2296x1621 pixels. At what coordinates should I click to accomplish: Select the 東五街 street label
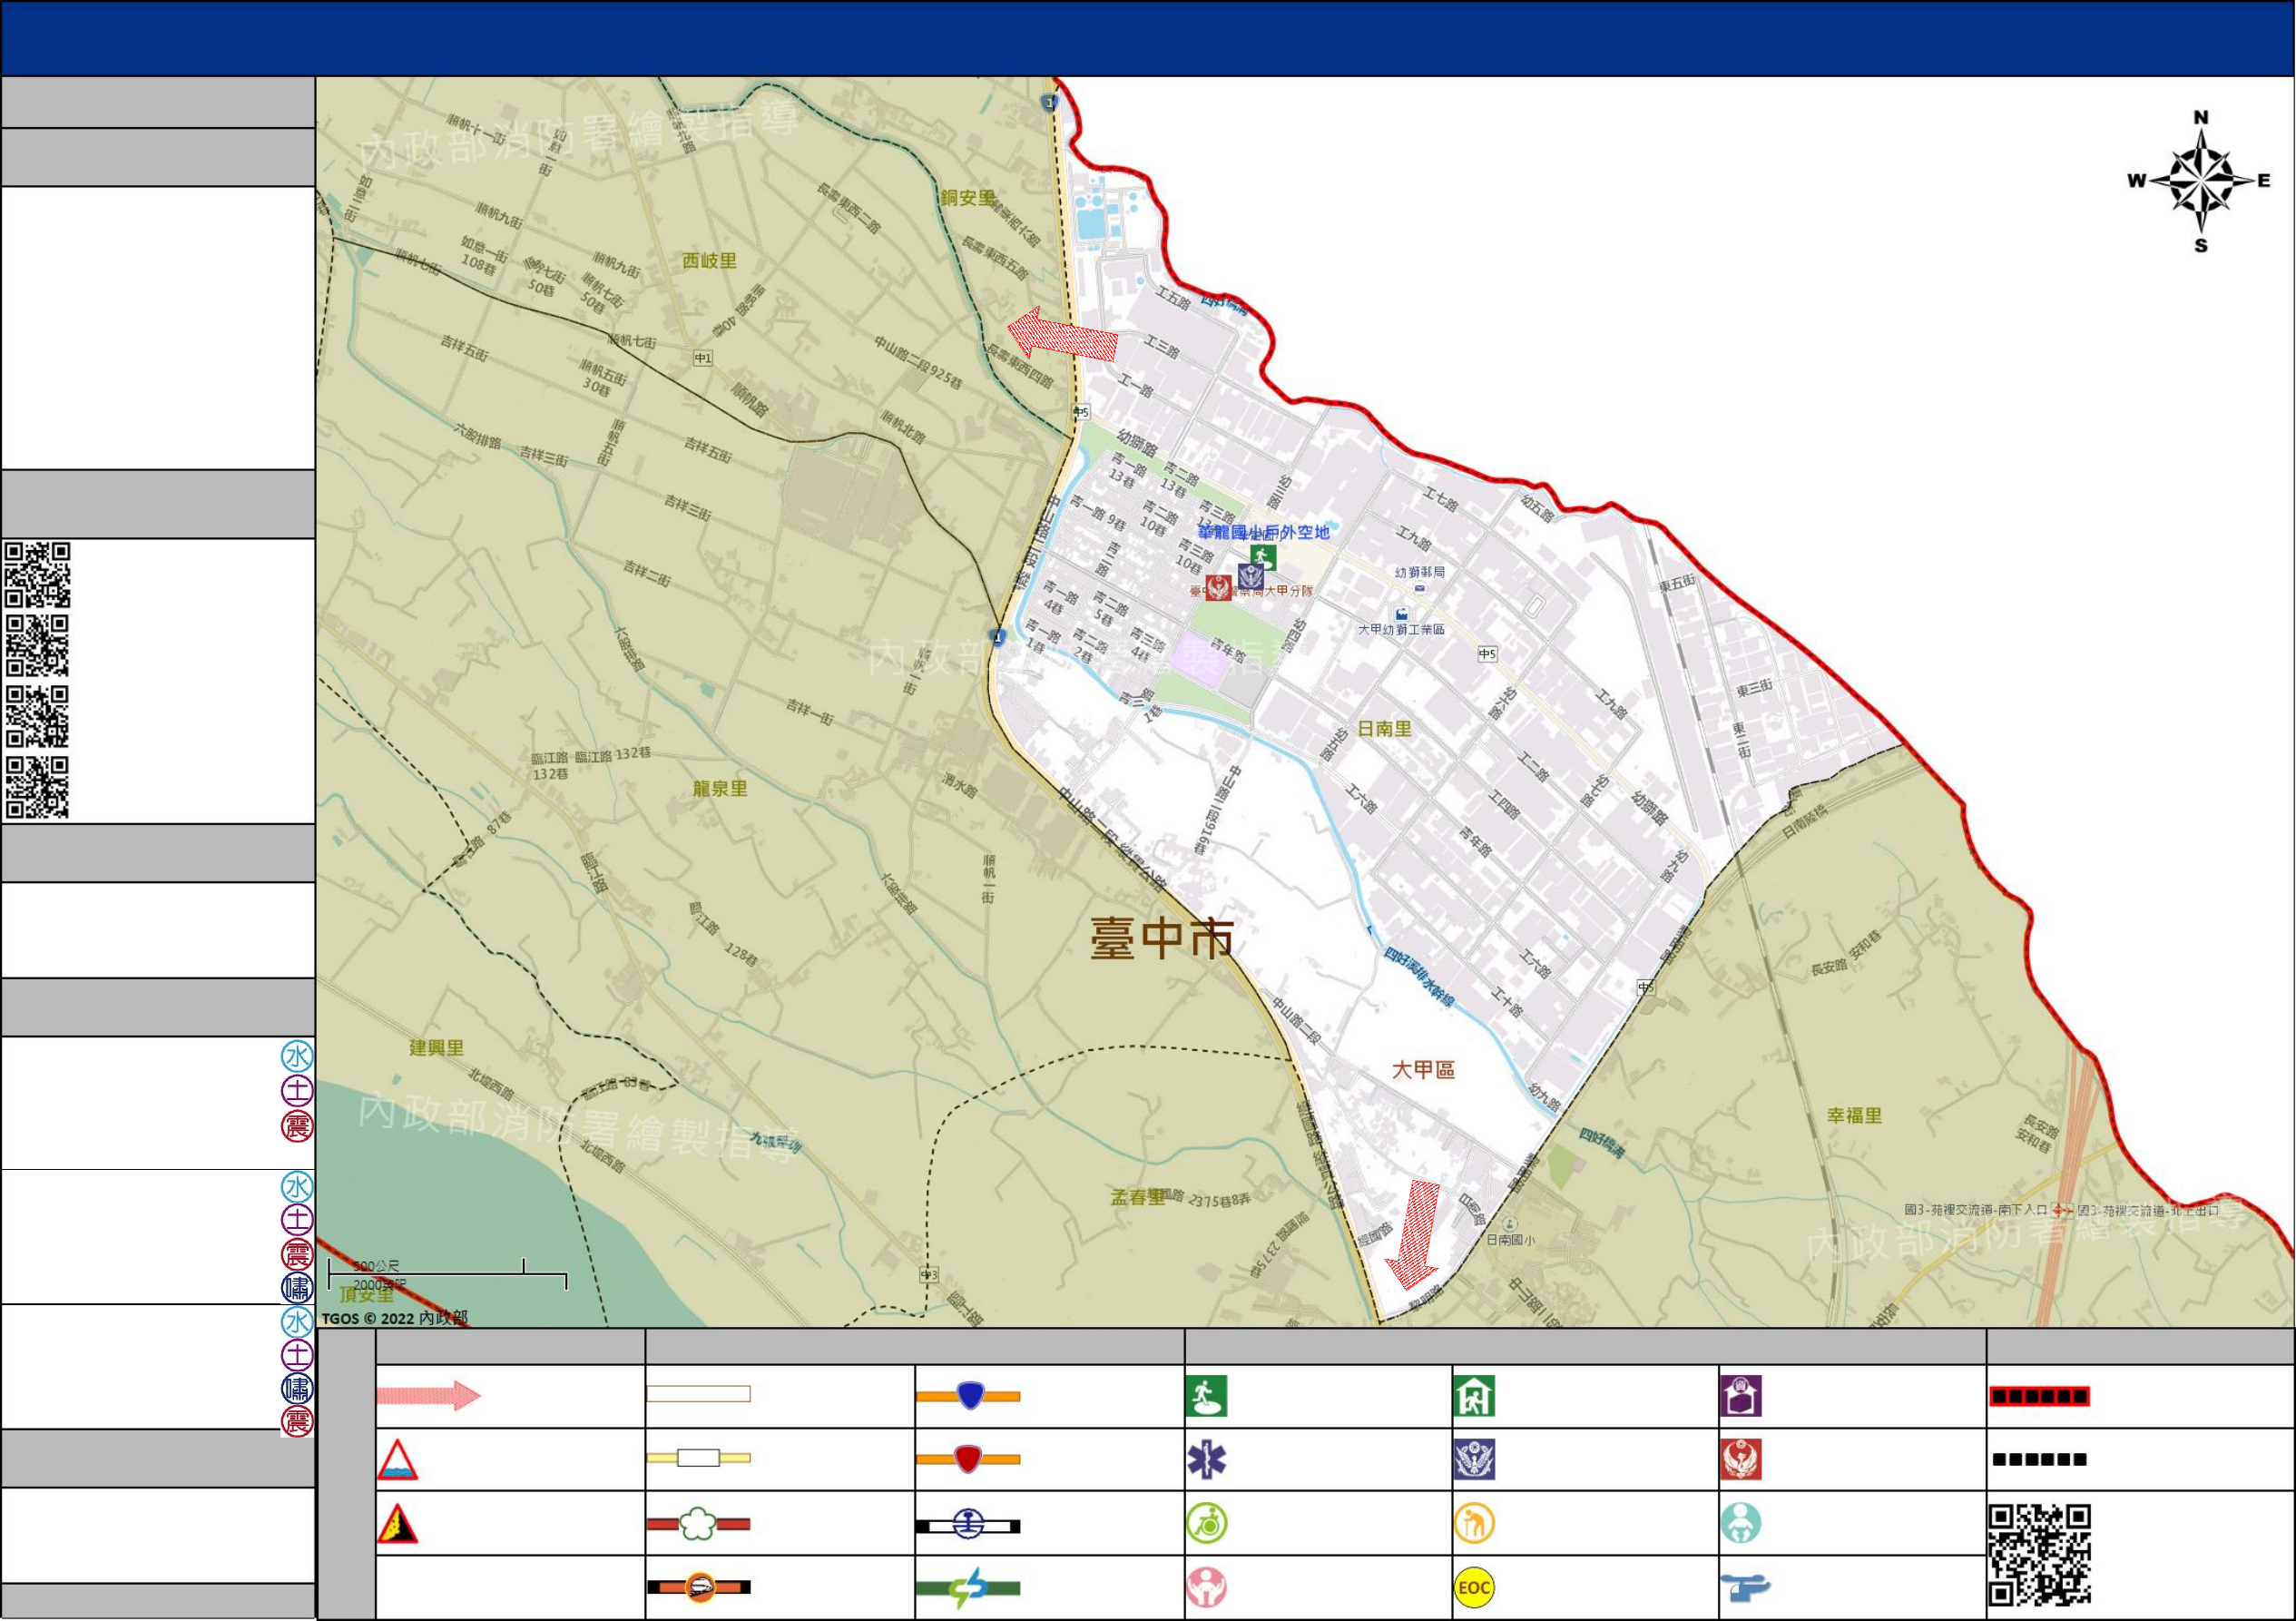1677,582
